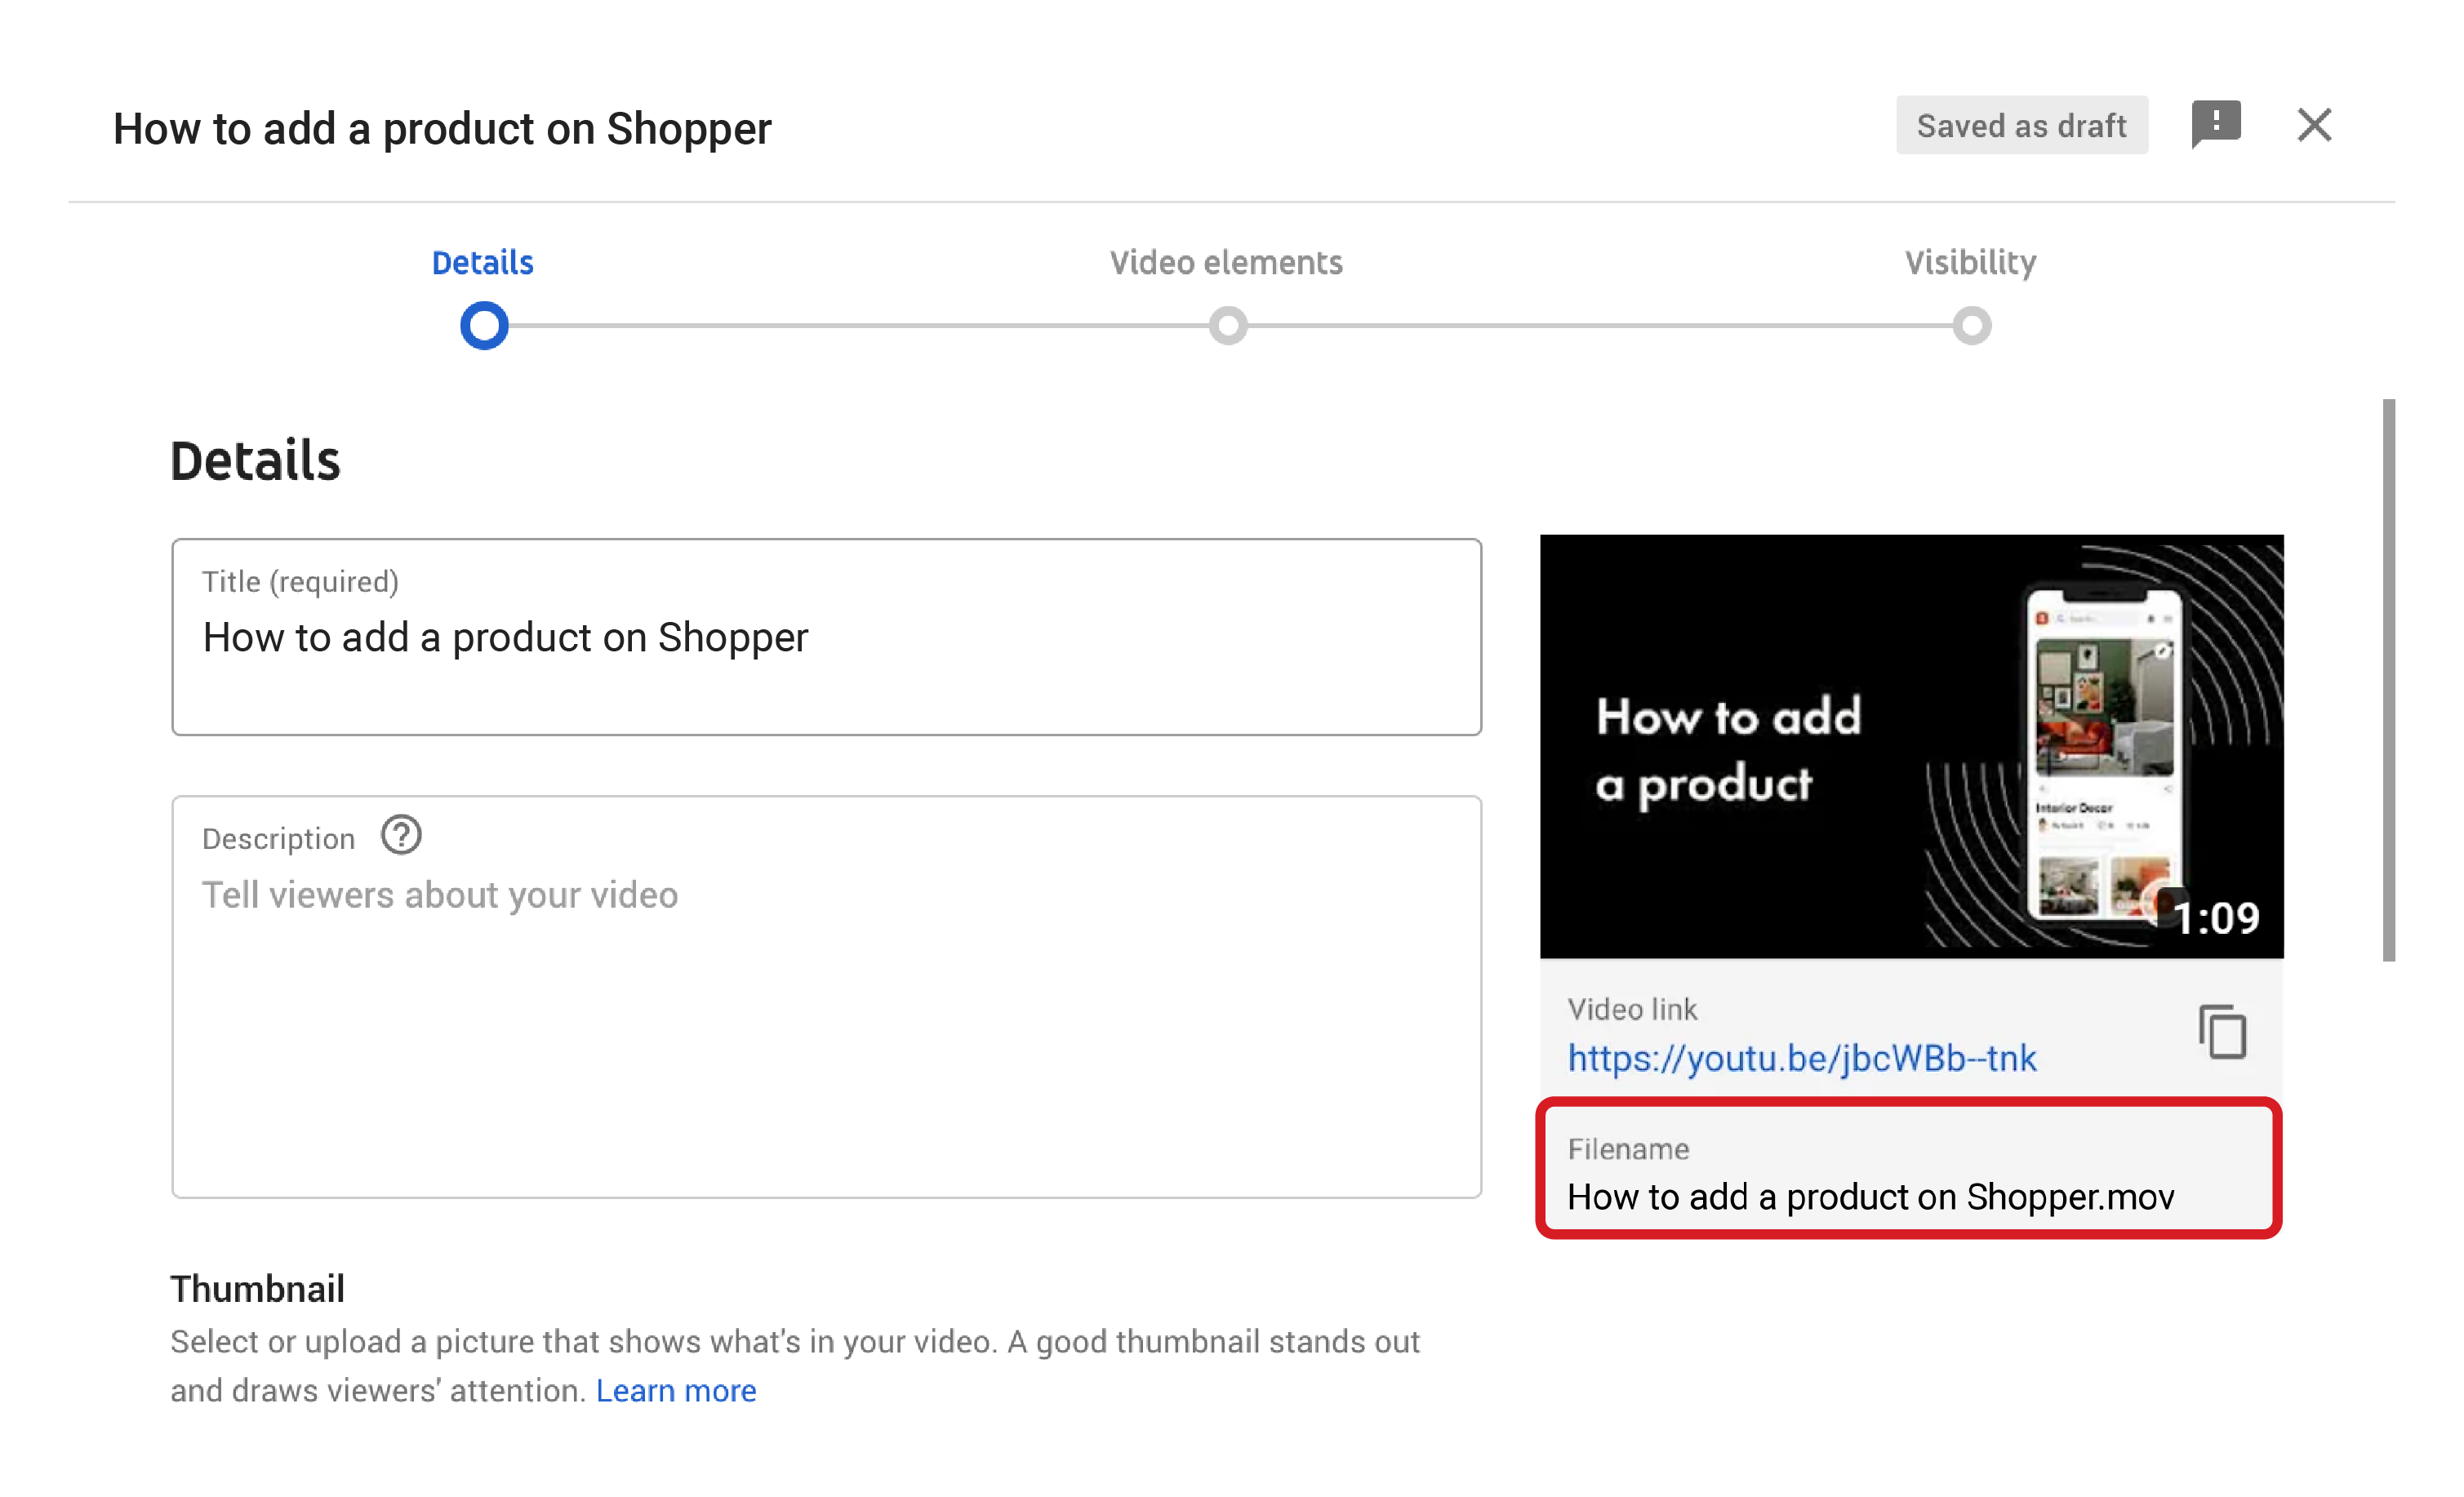
Task: Click the 'Thumbnail' section heading
Action: point(257,1289)
